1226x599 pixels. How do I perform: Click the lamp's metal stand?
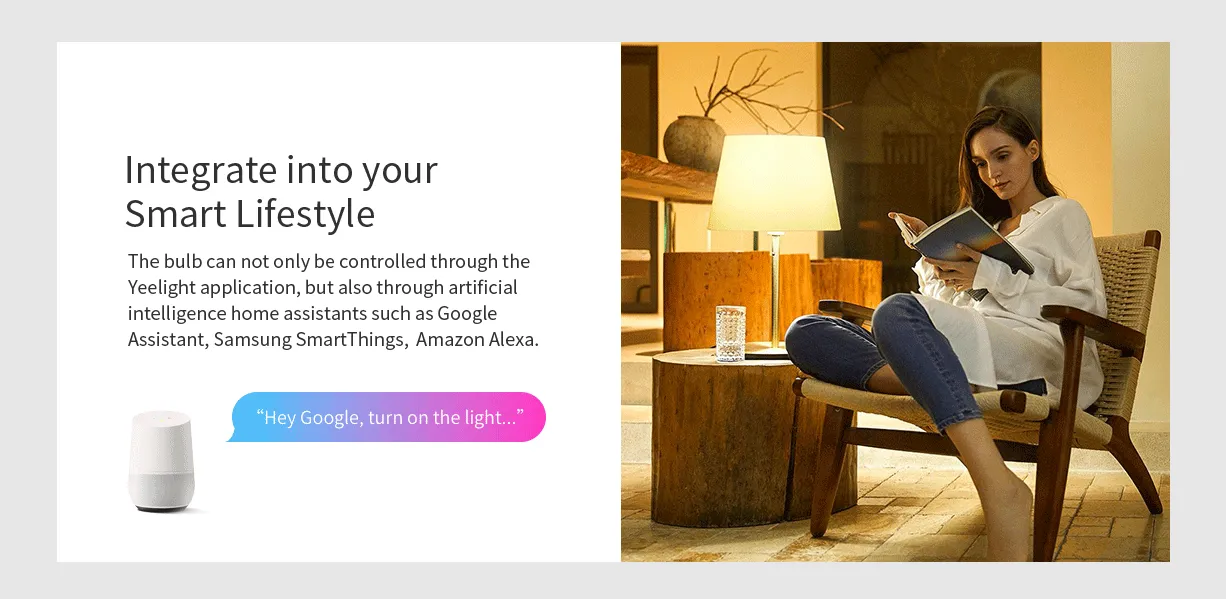(x=774, y=290)
